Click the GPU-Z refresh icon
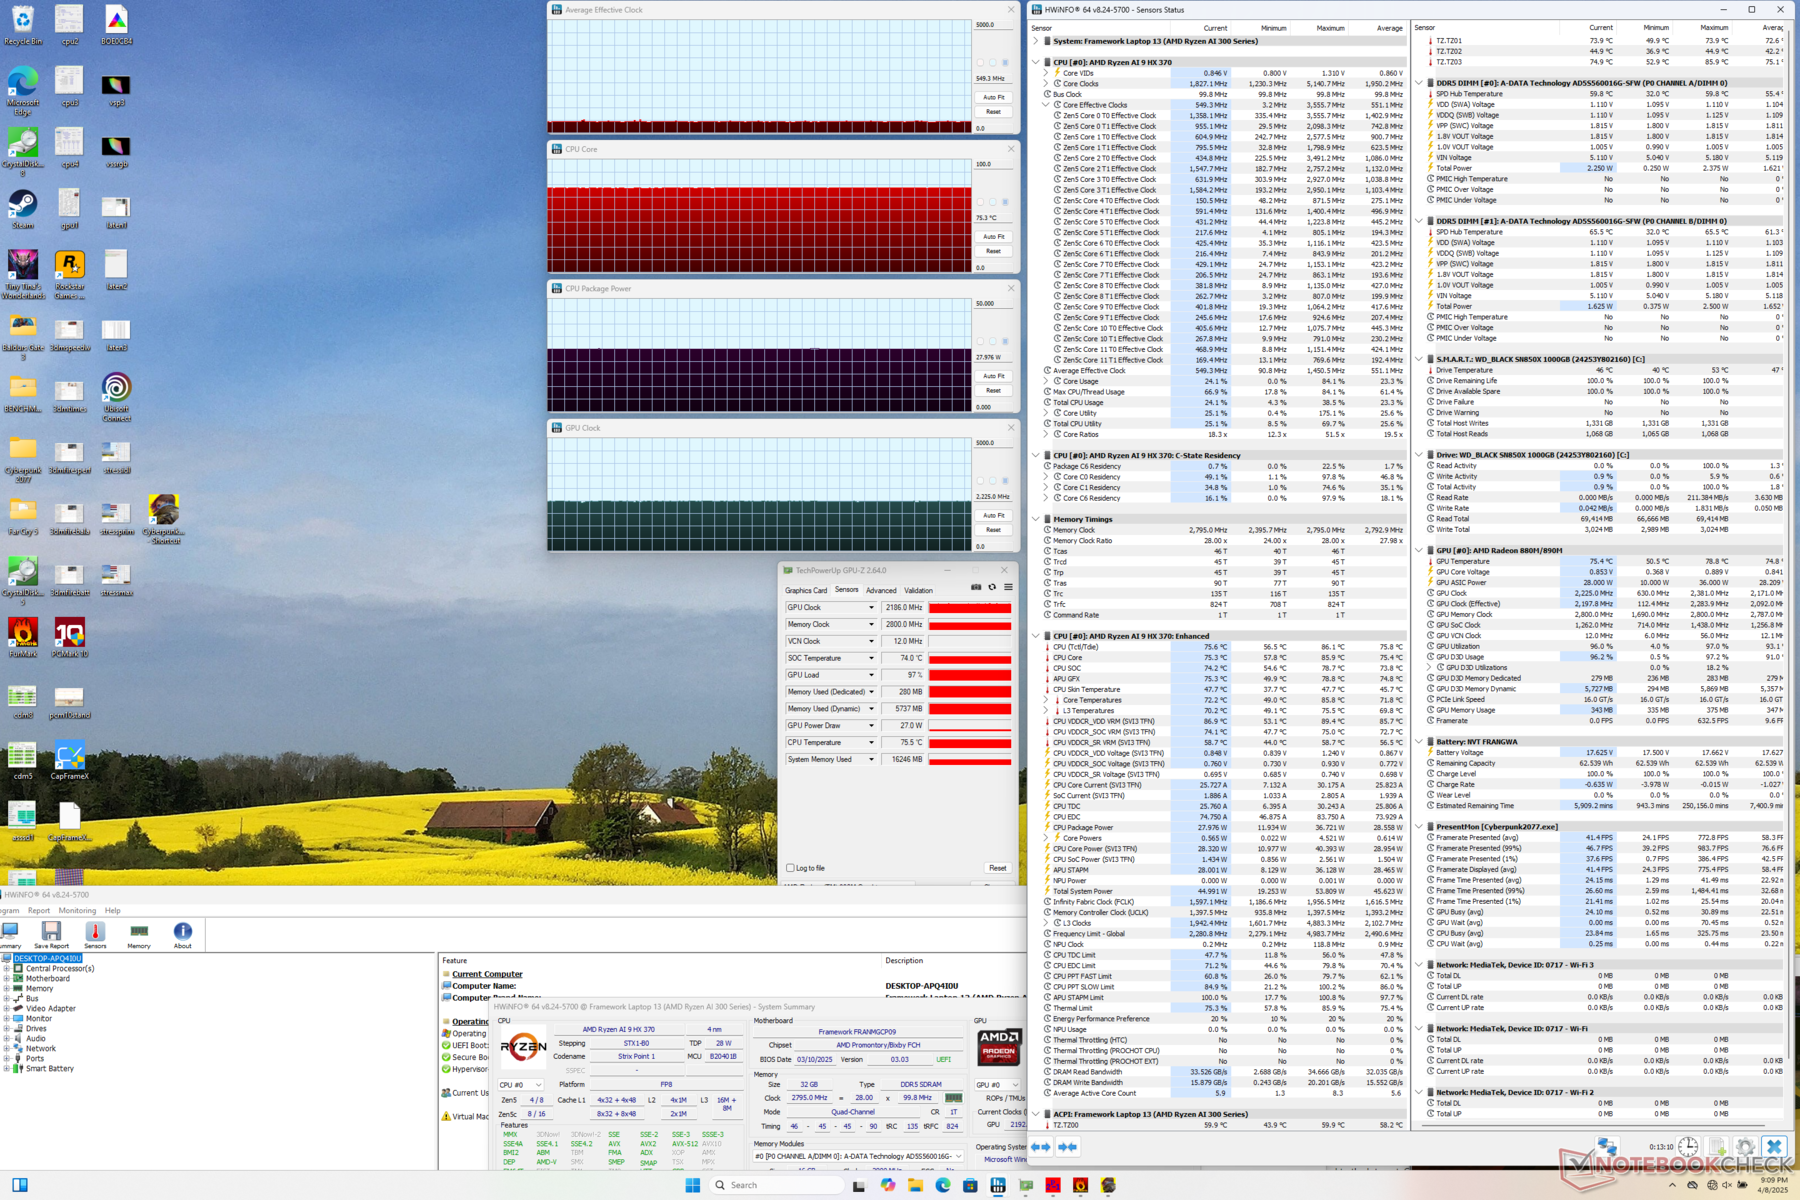The height and width of the screenshot is (1200, 1800). pyautogui.click(x=992, y=588)
